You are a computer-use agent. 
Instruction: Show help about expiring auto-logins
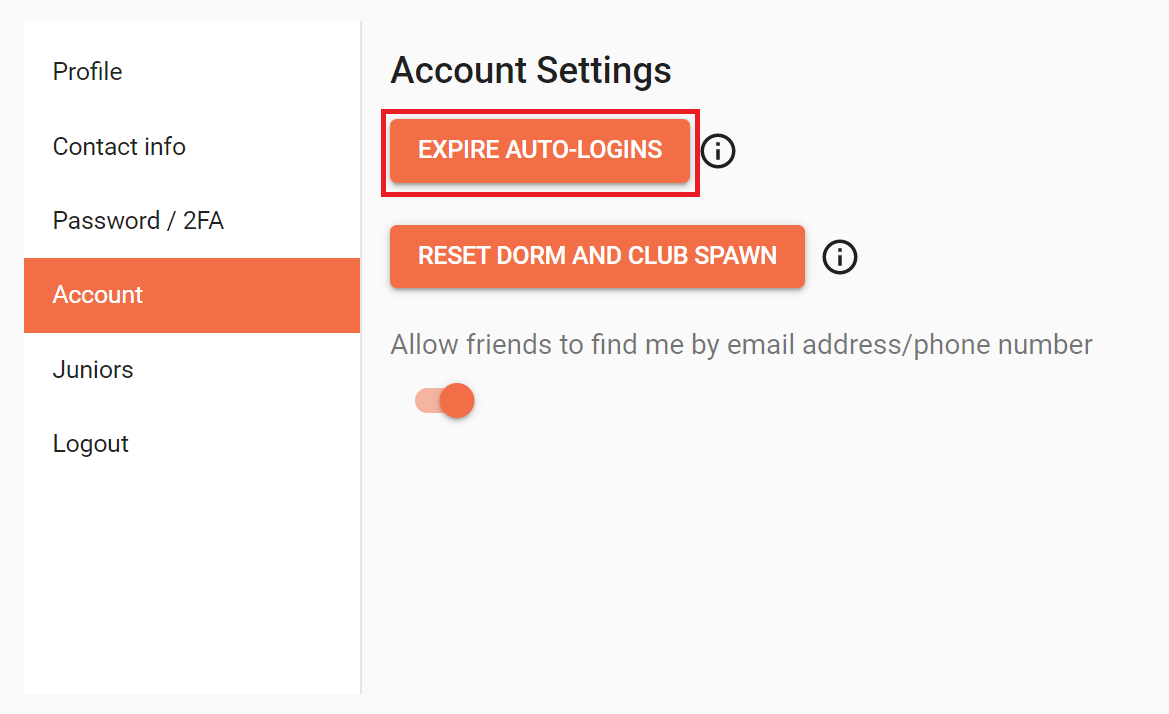click(x=718, y=151)
